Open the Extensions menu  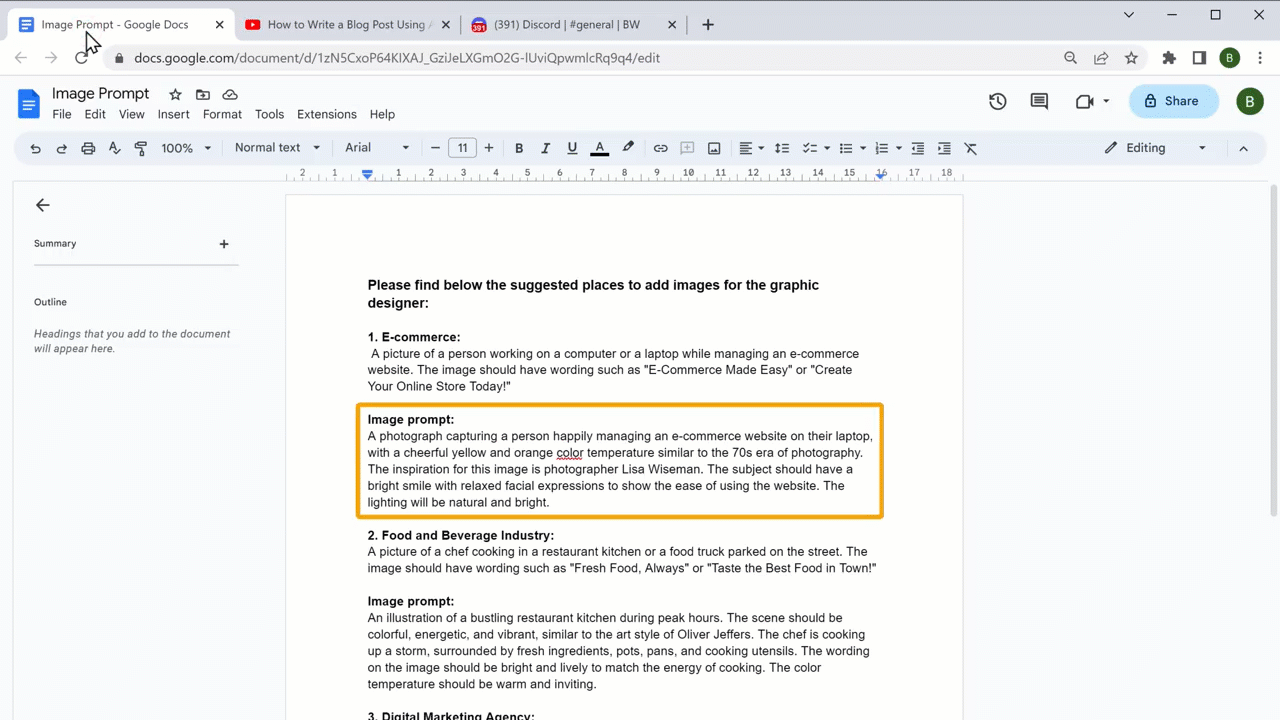pyautogui.click(x=327, y=114)
